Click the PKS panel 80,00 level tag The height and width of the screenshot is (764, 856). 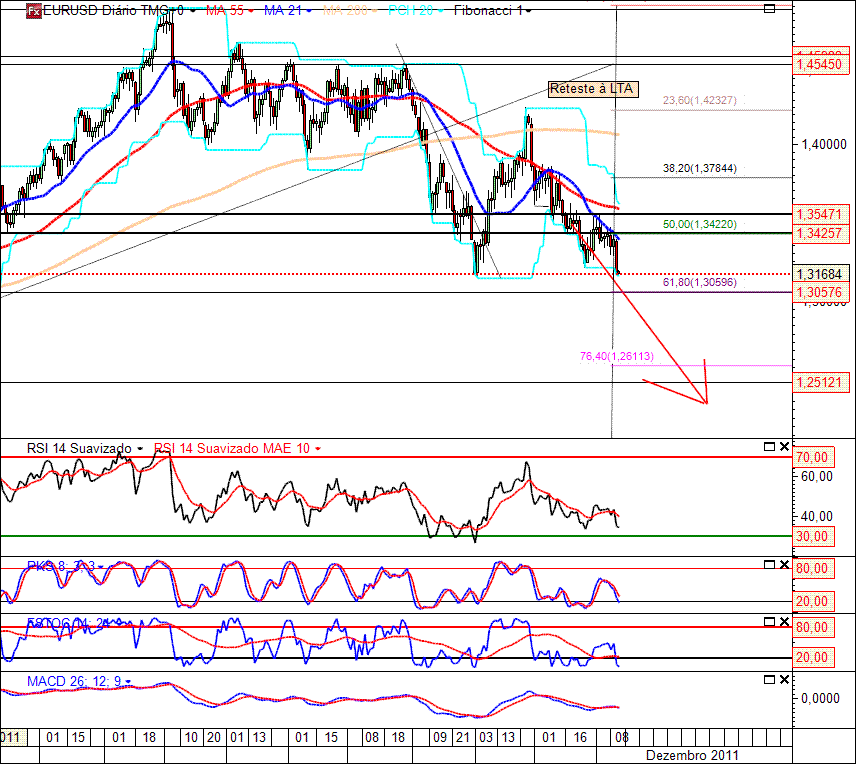812,568
